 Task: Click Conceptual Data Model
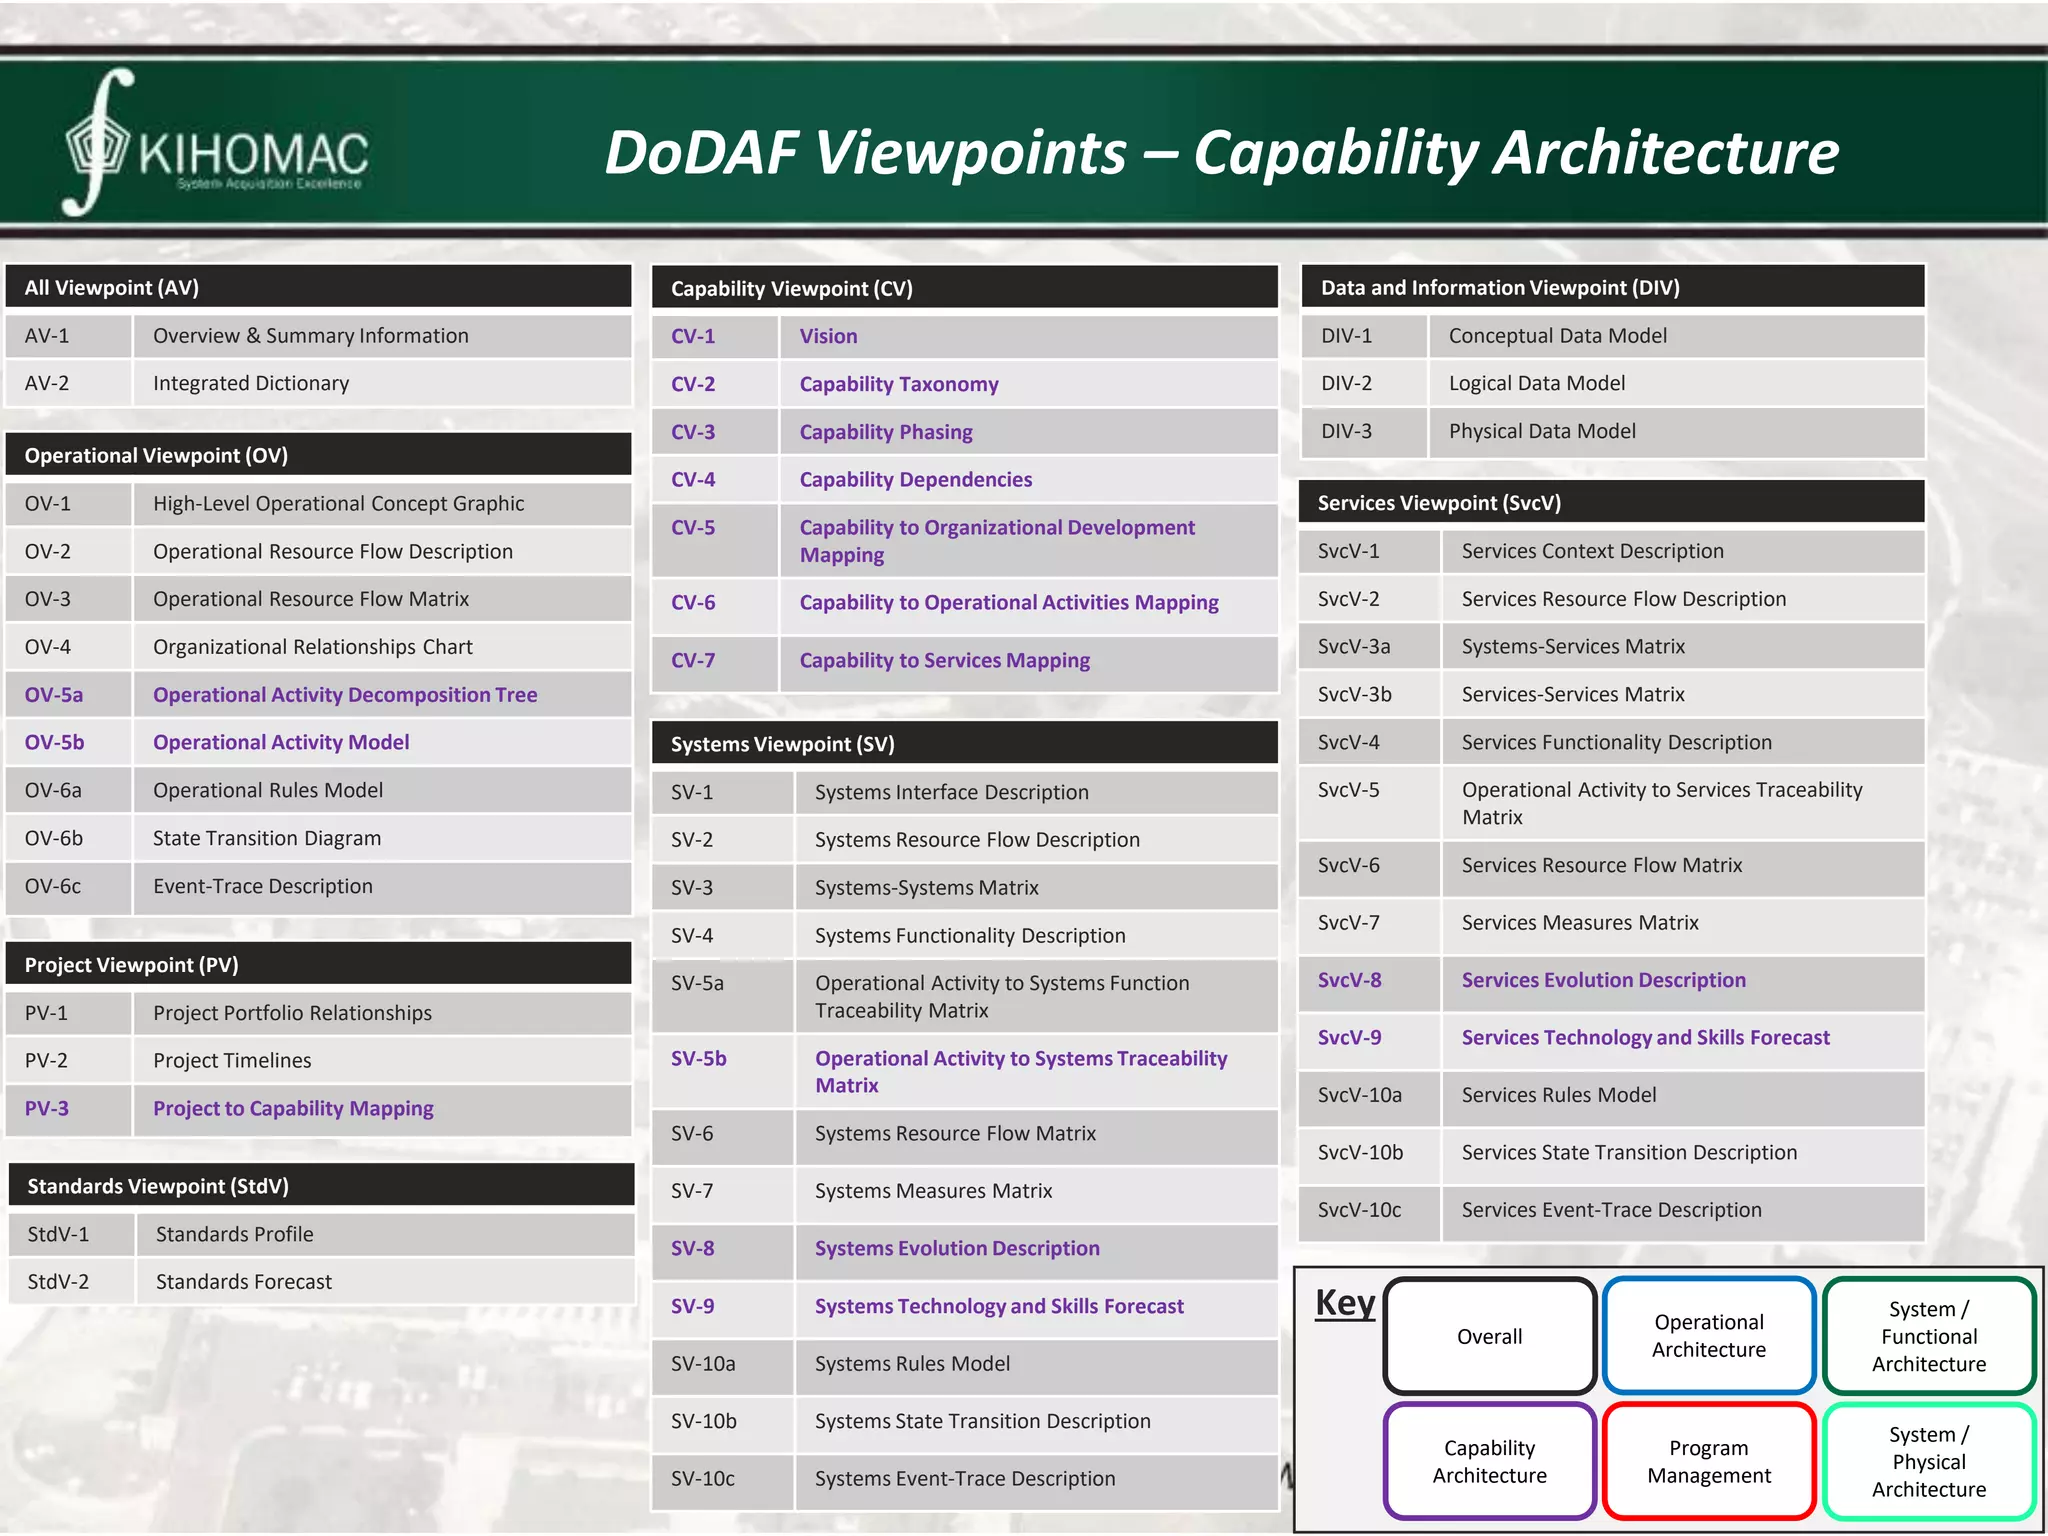coord(1558,336)
